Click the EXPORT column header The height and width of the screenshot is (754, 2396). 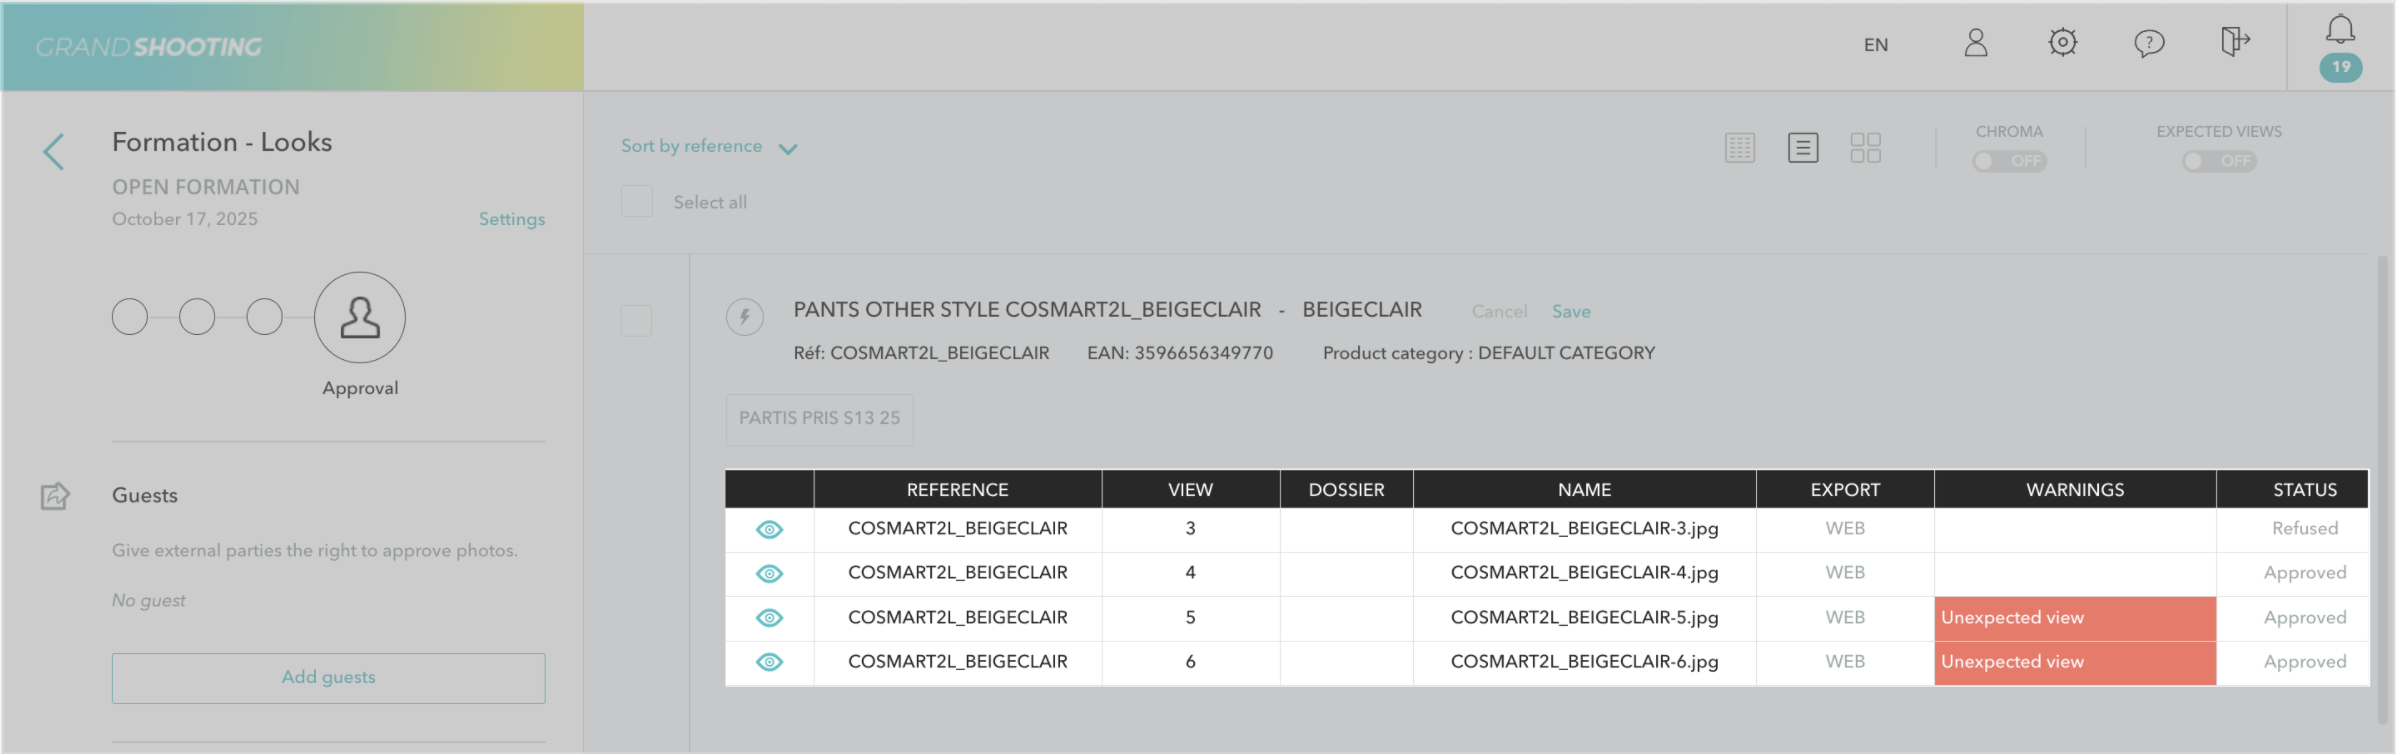pyautogui.click(x=1845, y=490)
